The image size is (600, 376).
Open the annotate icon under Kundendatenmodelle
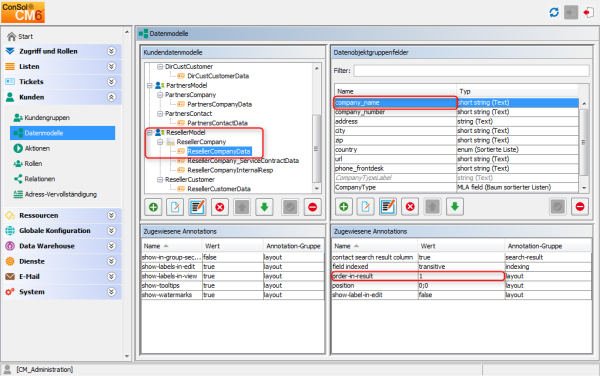[x=197, y=207]
